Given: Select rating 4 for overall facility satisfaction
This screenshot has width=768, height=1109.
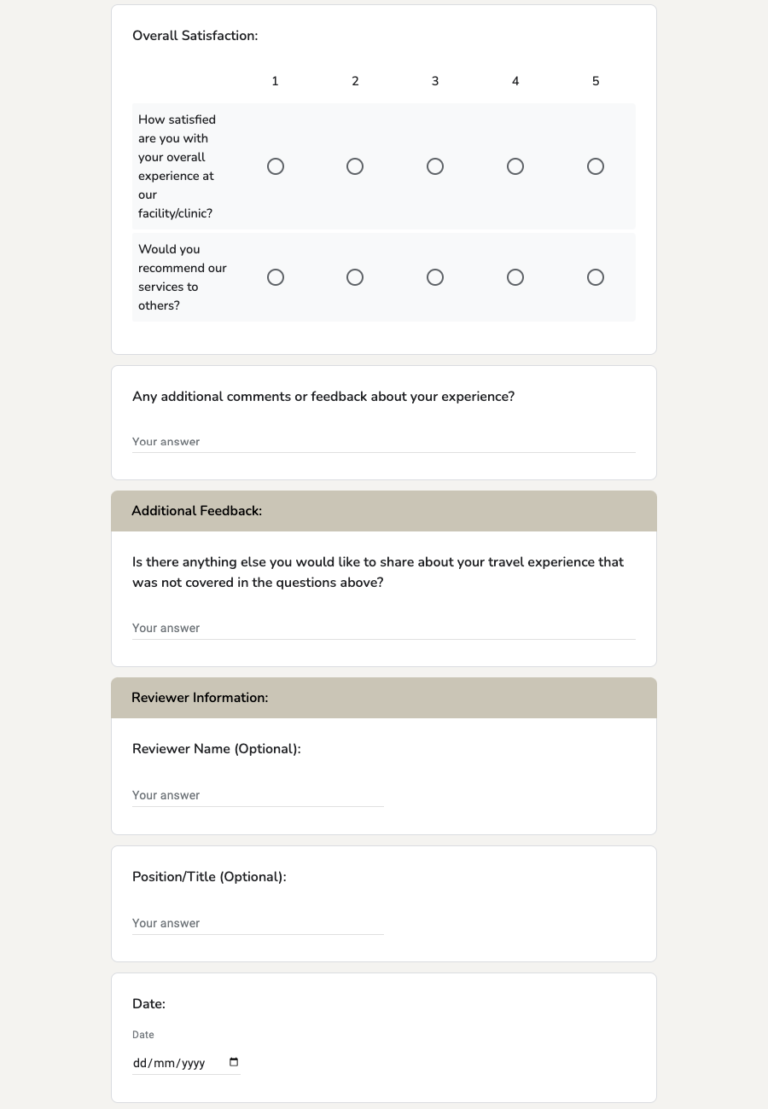Looking at the screenshot, I should [x=515, y=166].
